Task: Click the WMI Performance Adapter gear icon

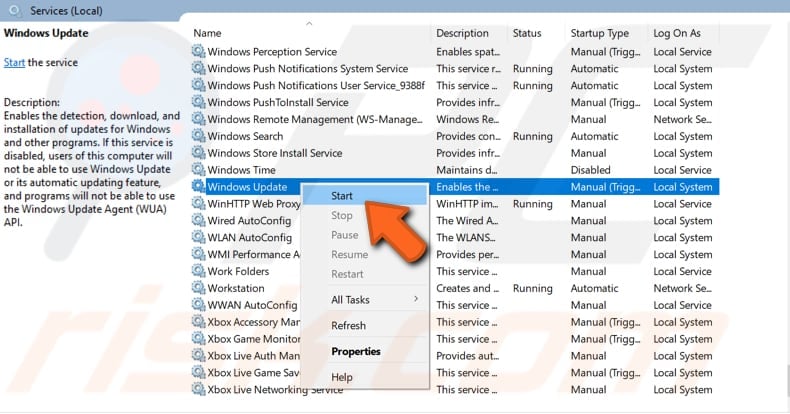Action: point(199,254)
